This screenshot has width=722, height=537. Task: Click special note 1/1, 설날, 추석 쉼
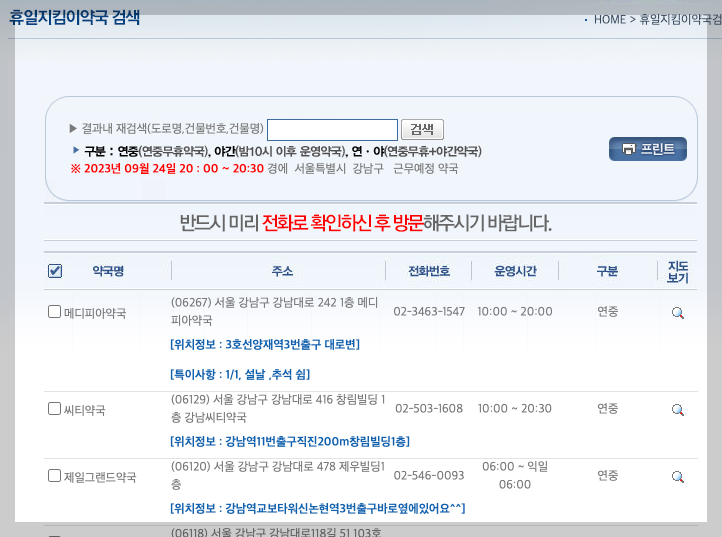coord(240,374)
